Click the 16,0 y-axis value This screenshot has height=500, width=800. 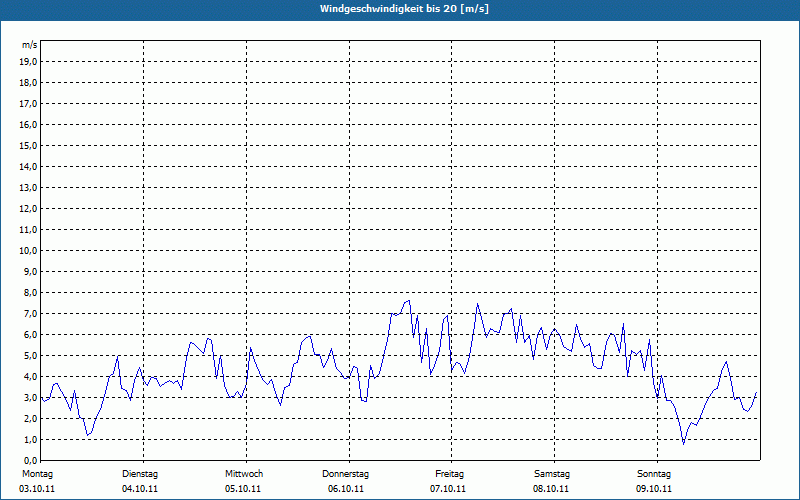tap(27, 124)
